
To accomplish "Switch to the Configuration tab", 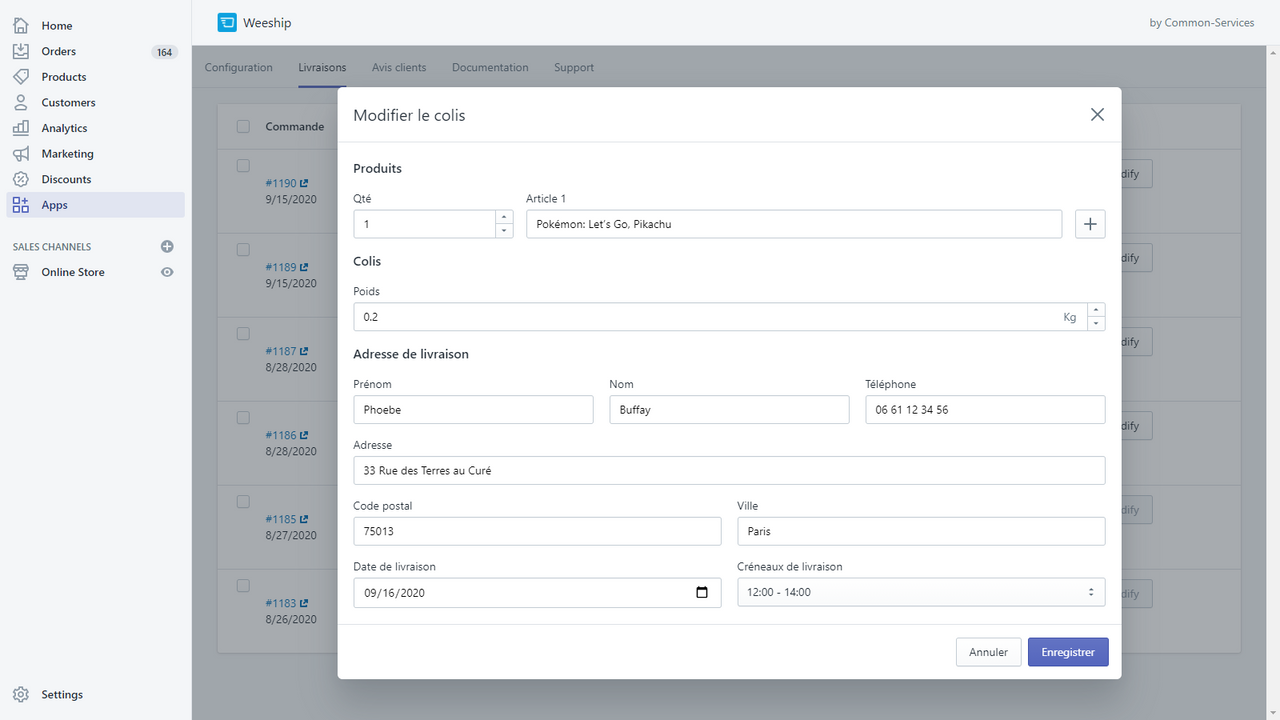I will [238, 67].
